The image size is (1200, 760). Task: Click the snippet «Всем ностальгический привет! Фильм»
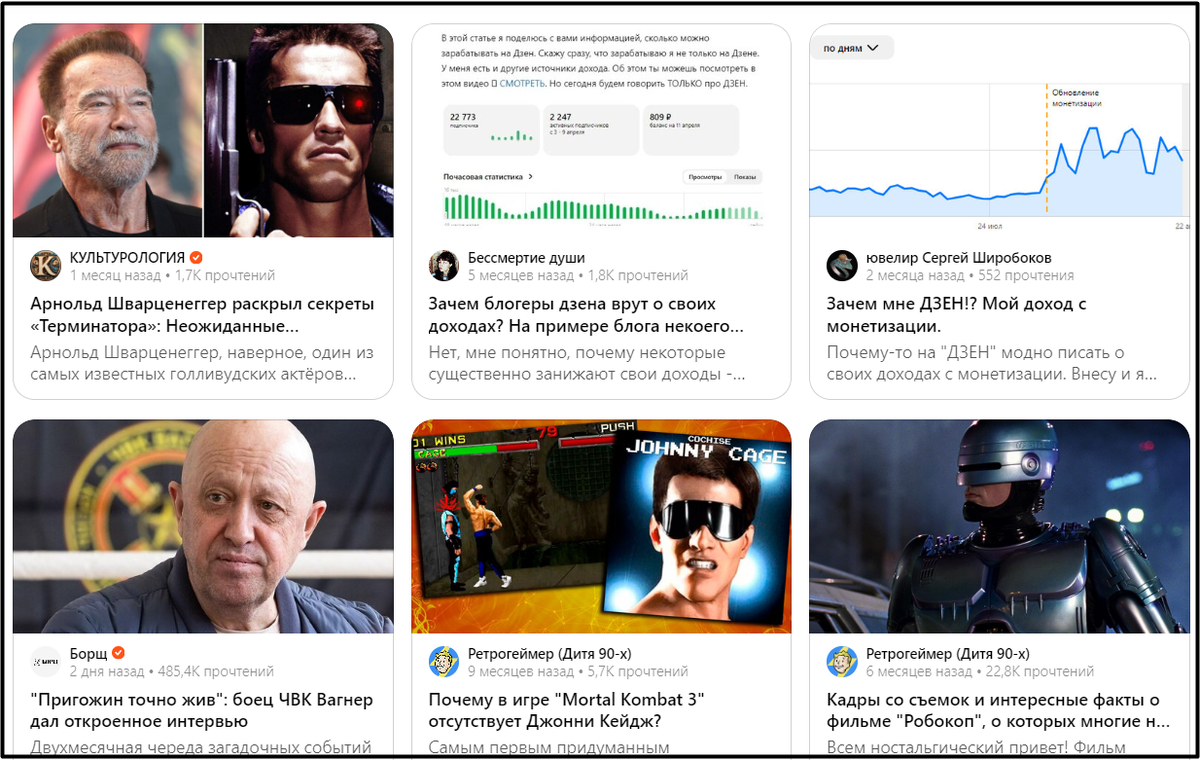pyautogui.click(x=976, y=747)
